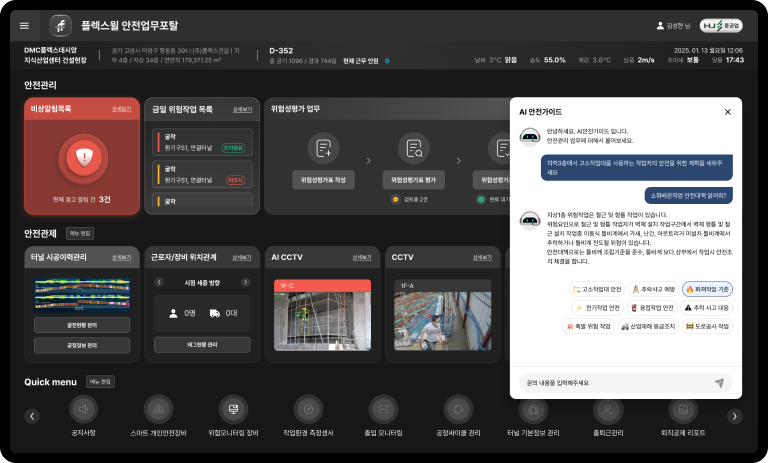Open 상세보기 link in 근로자/장비 위치관제

click(x=241, y=258)
